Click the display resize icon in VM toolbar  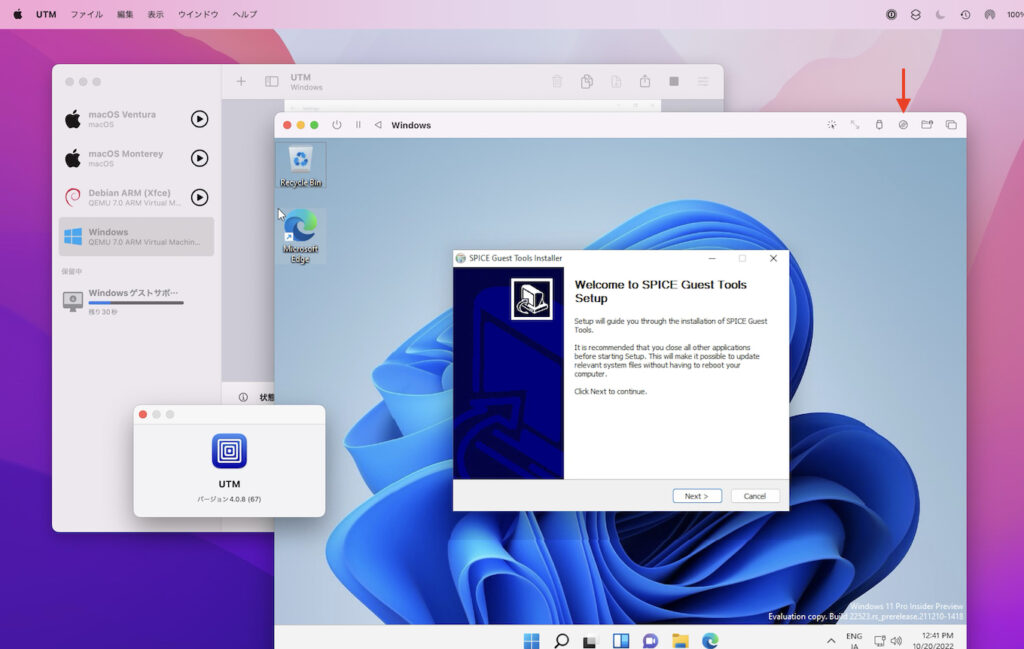click(x=854, y=124)
